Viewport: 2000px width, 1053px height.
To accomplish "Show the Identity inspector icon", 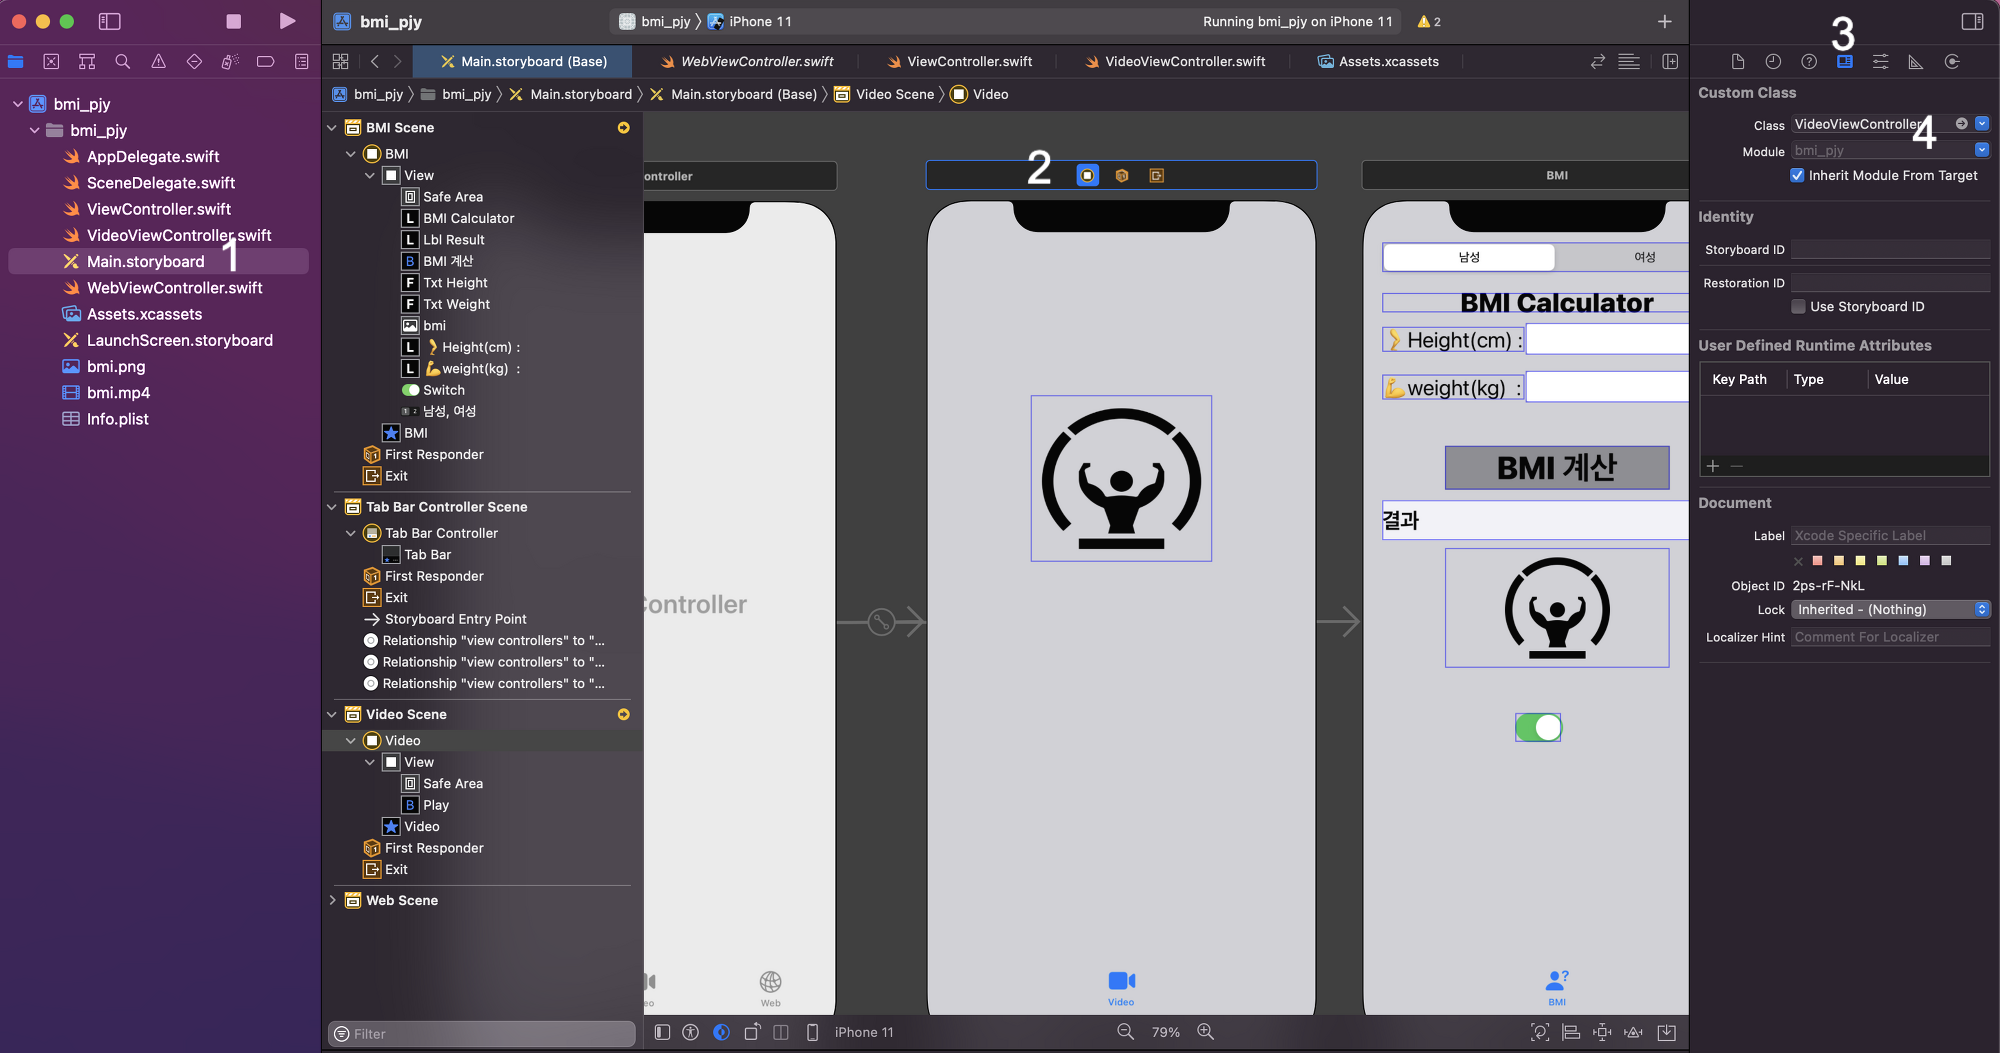I will (1845, 62).
